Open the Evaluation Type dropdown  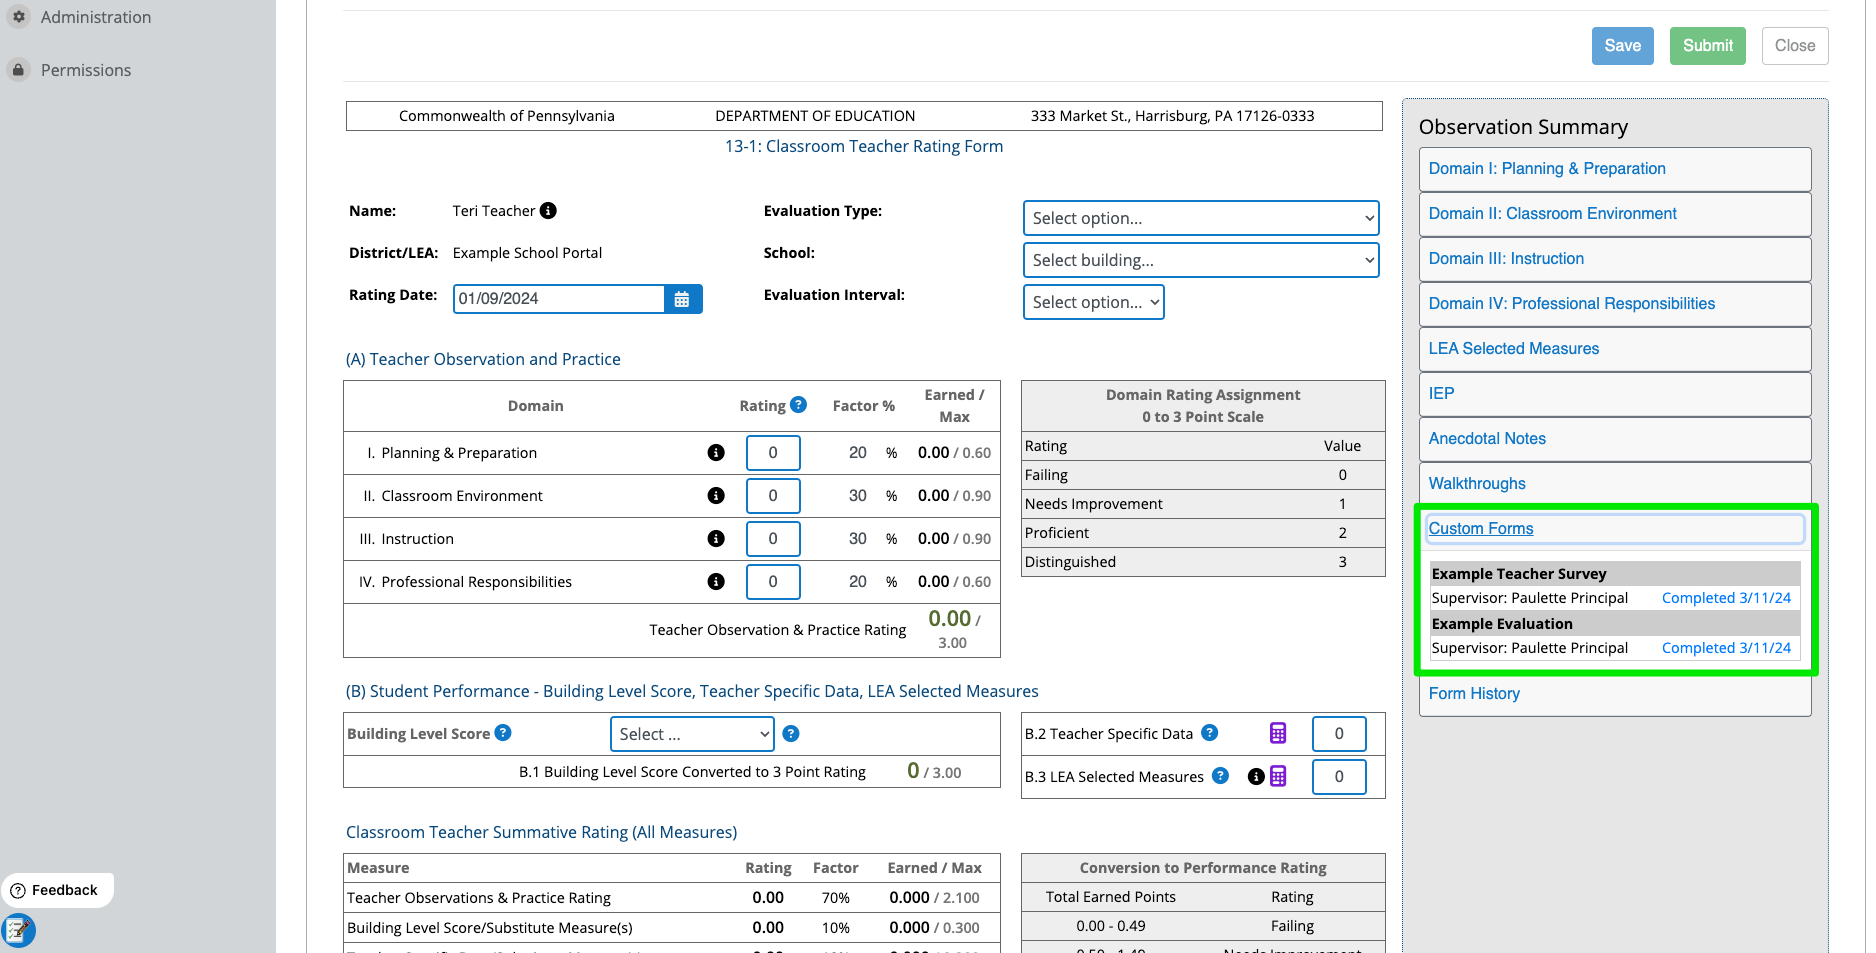pyautogui.click(x=1201, y=218)
